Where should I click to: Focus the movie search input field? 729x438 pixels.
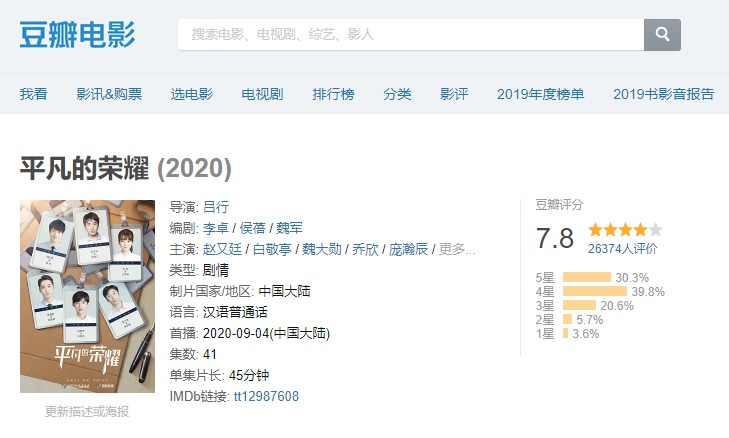[x=411, y=35]
